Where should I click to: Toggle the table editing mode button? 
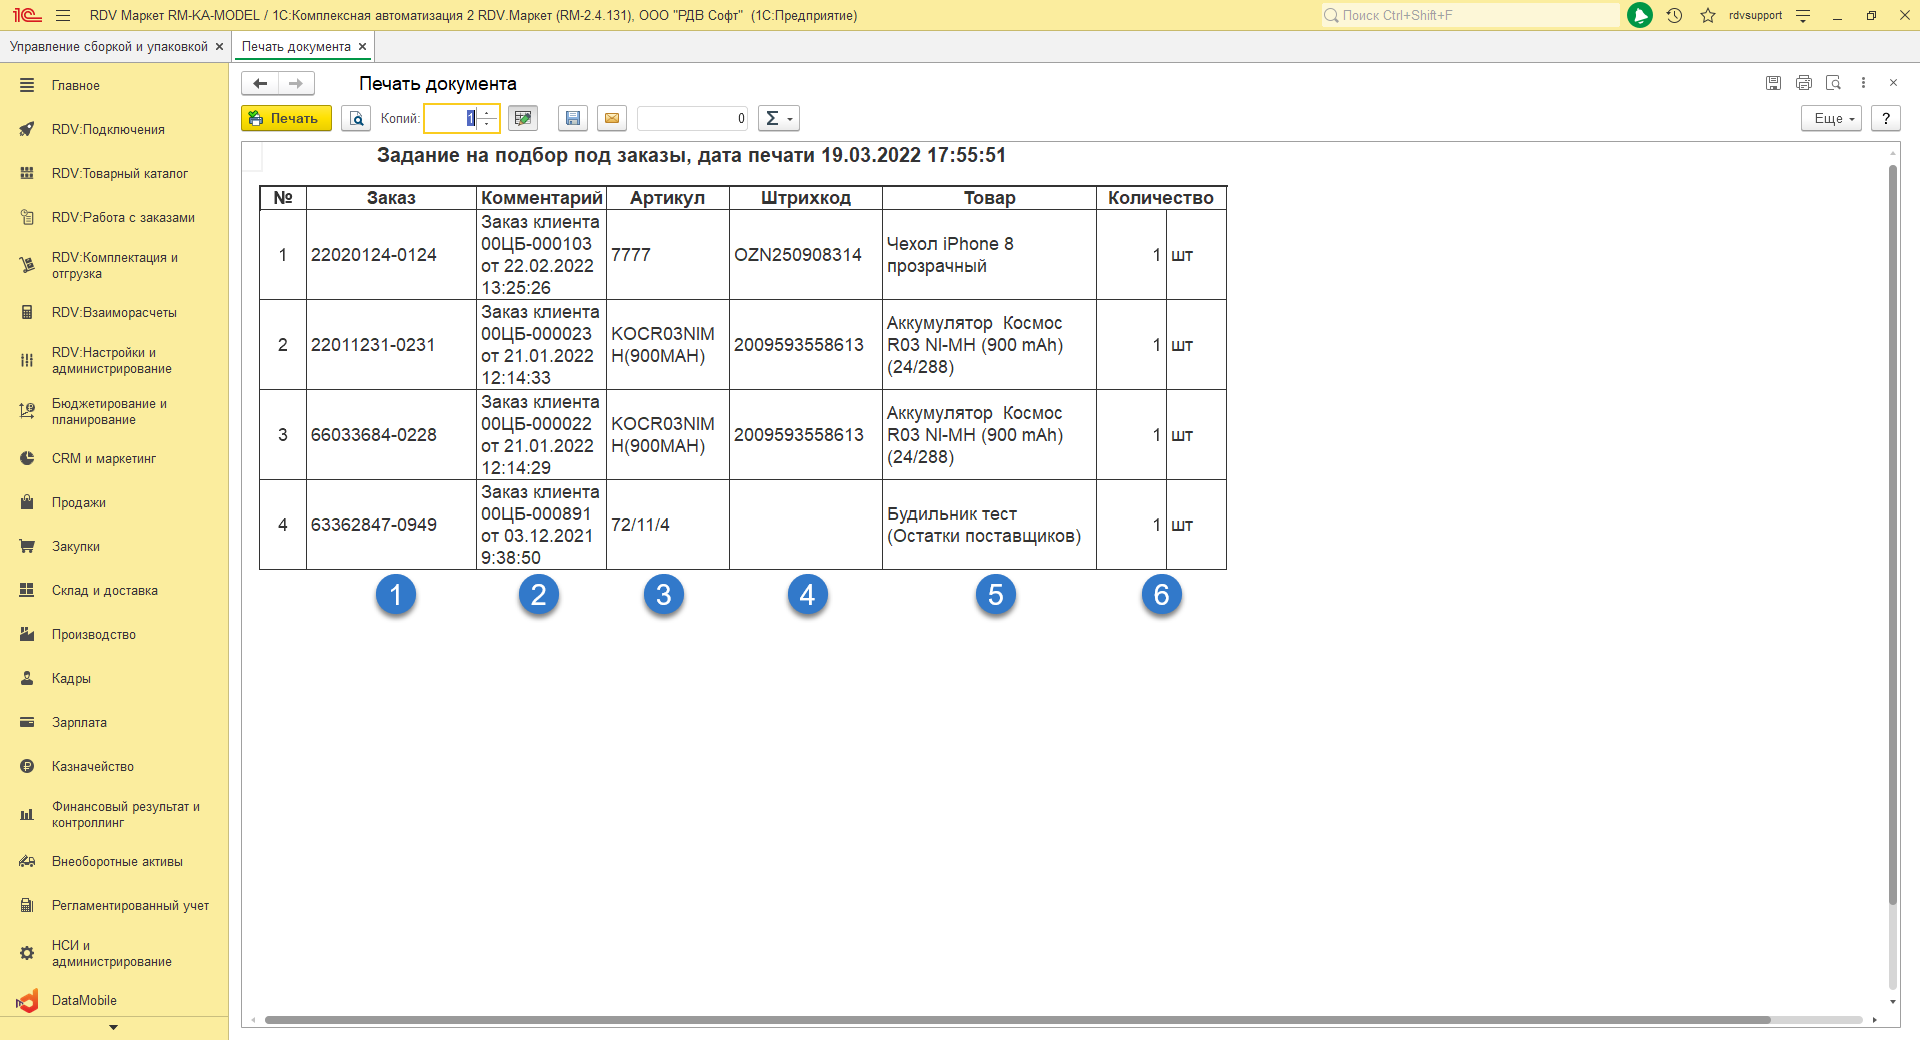tap(522, 118)
